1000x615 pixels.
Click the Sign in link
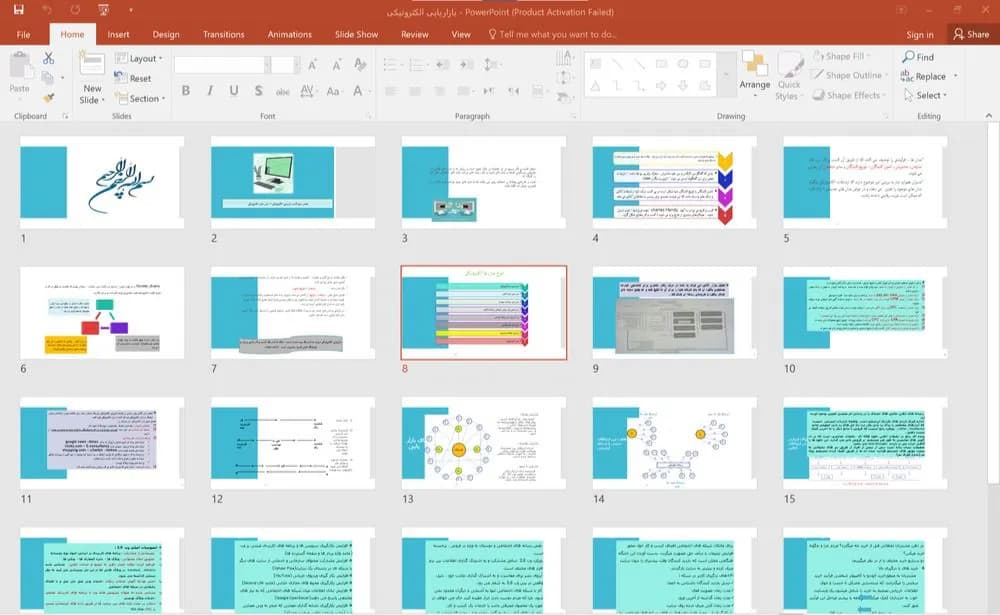(x=920, y=34)
